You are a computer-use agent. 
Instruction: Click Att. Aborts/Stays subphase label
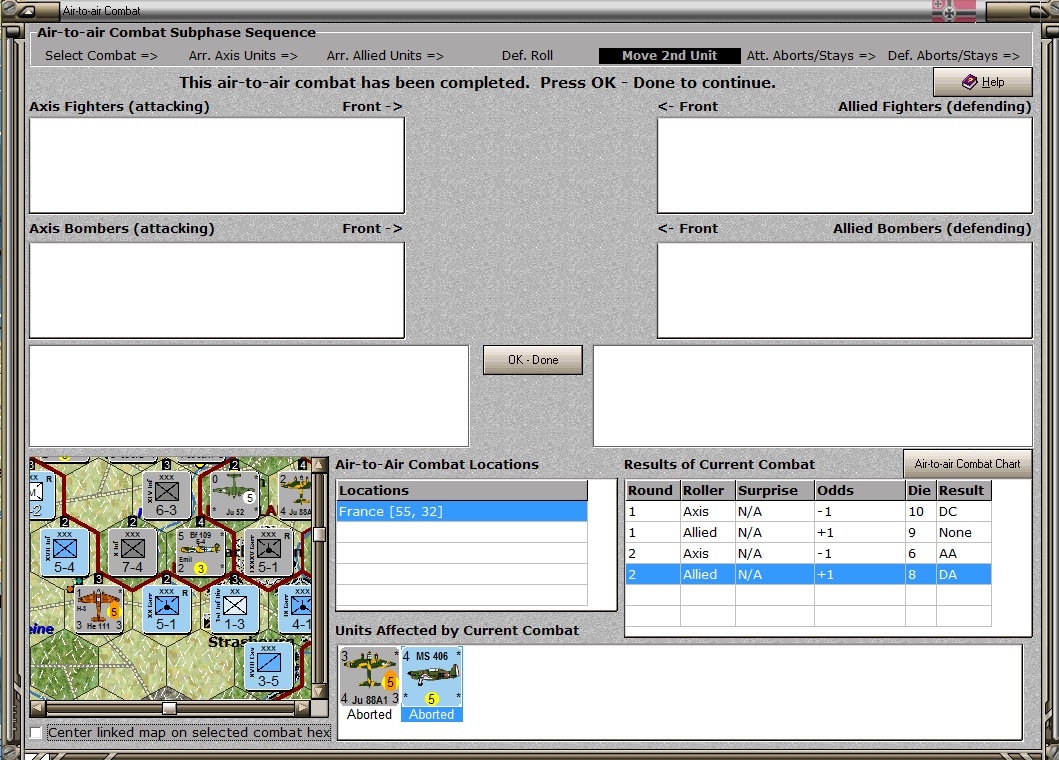810,55
